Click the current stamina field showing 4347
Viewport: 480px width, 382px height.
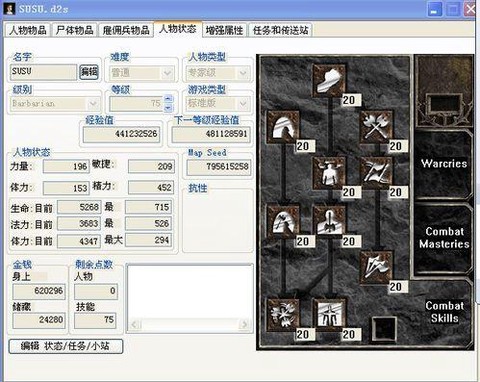click(79, 241)
